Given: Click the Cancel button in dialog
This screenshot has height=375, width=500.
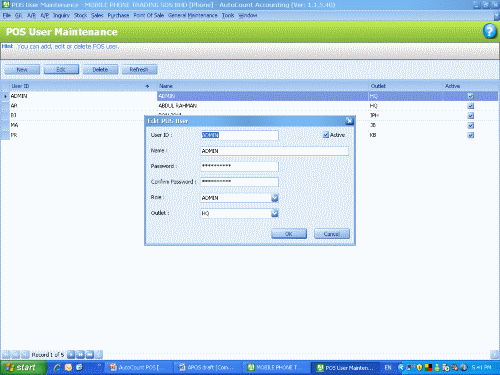Looking at the screenshot, I should [332, 234].
